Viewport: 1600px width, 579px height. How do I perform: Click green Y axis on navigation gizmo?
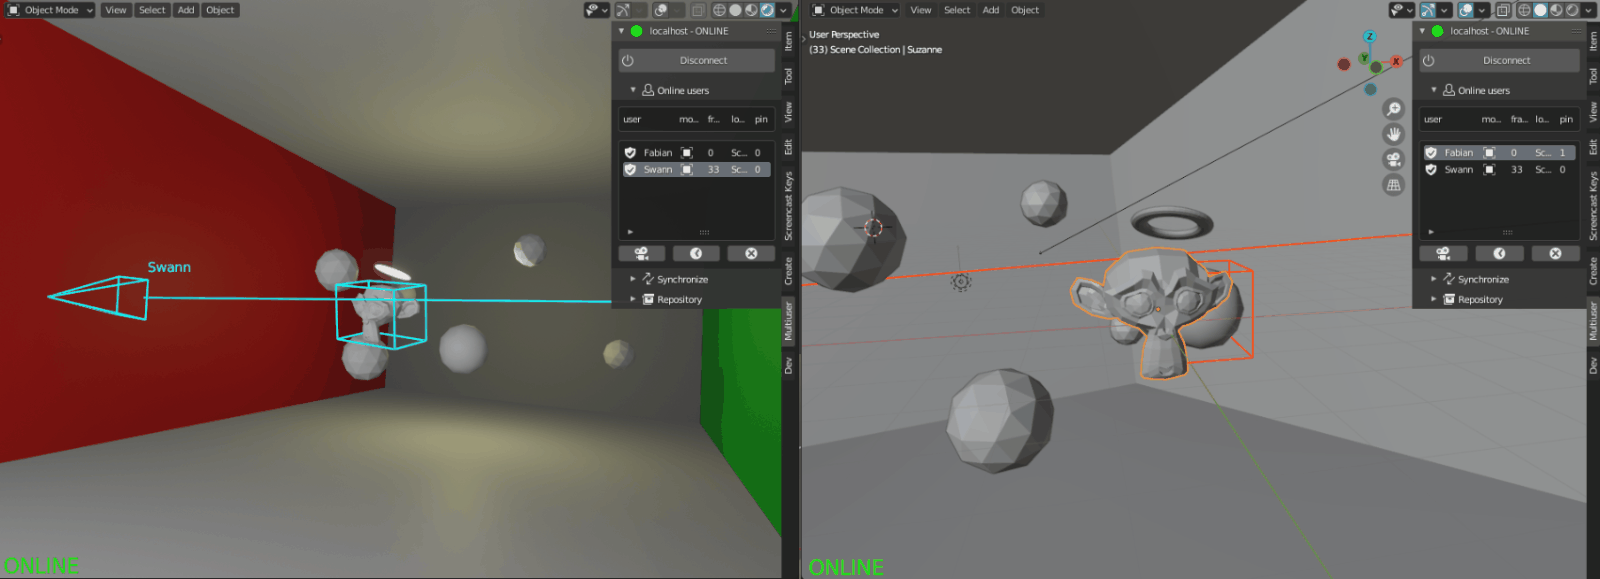[x=1363, y=58]
